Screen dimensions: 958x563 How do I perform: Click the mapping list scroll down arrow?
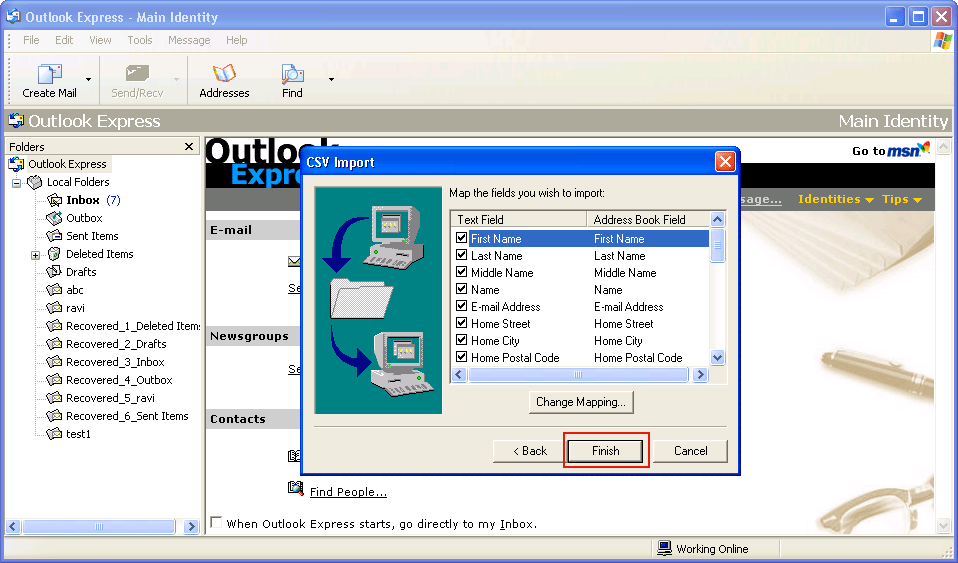tap(718, 358)
